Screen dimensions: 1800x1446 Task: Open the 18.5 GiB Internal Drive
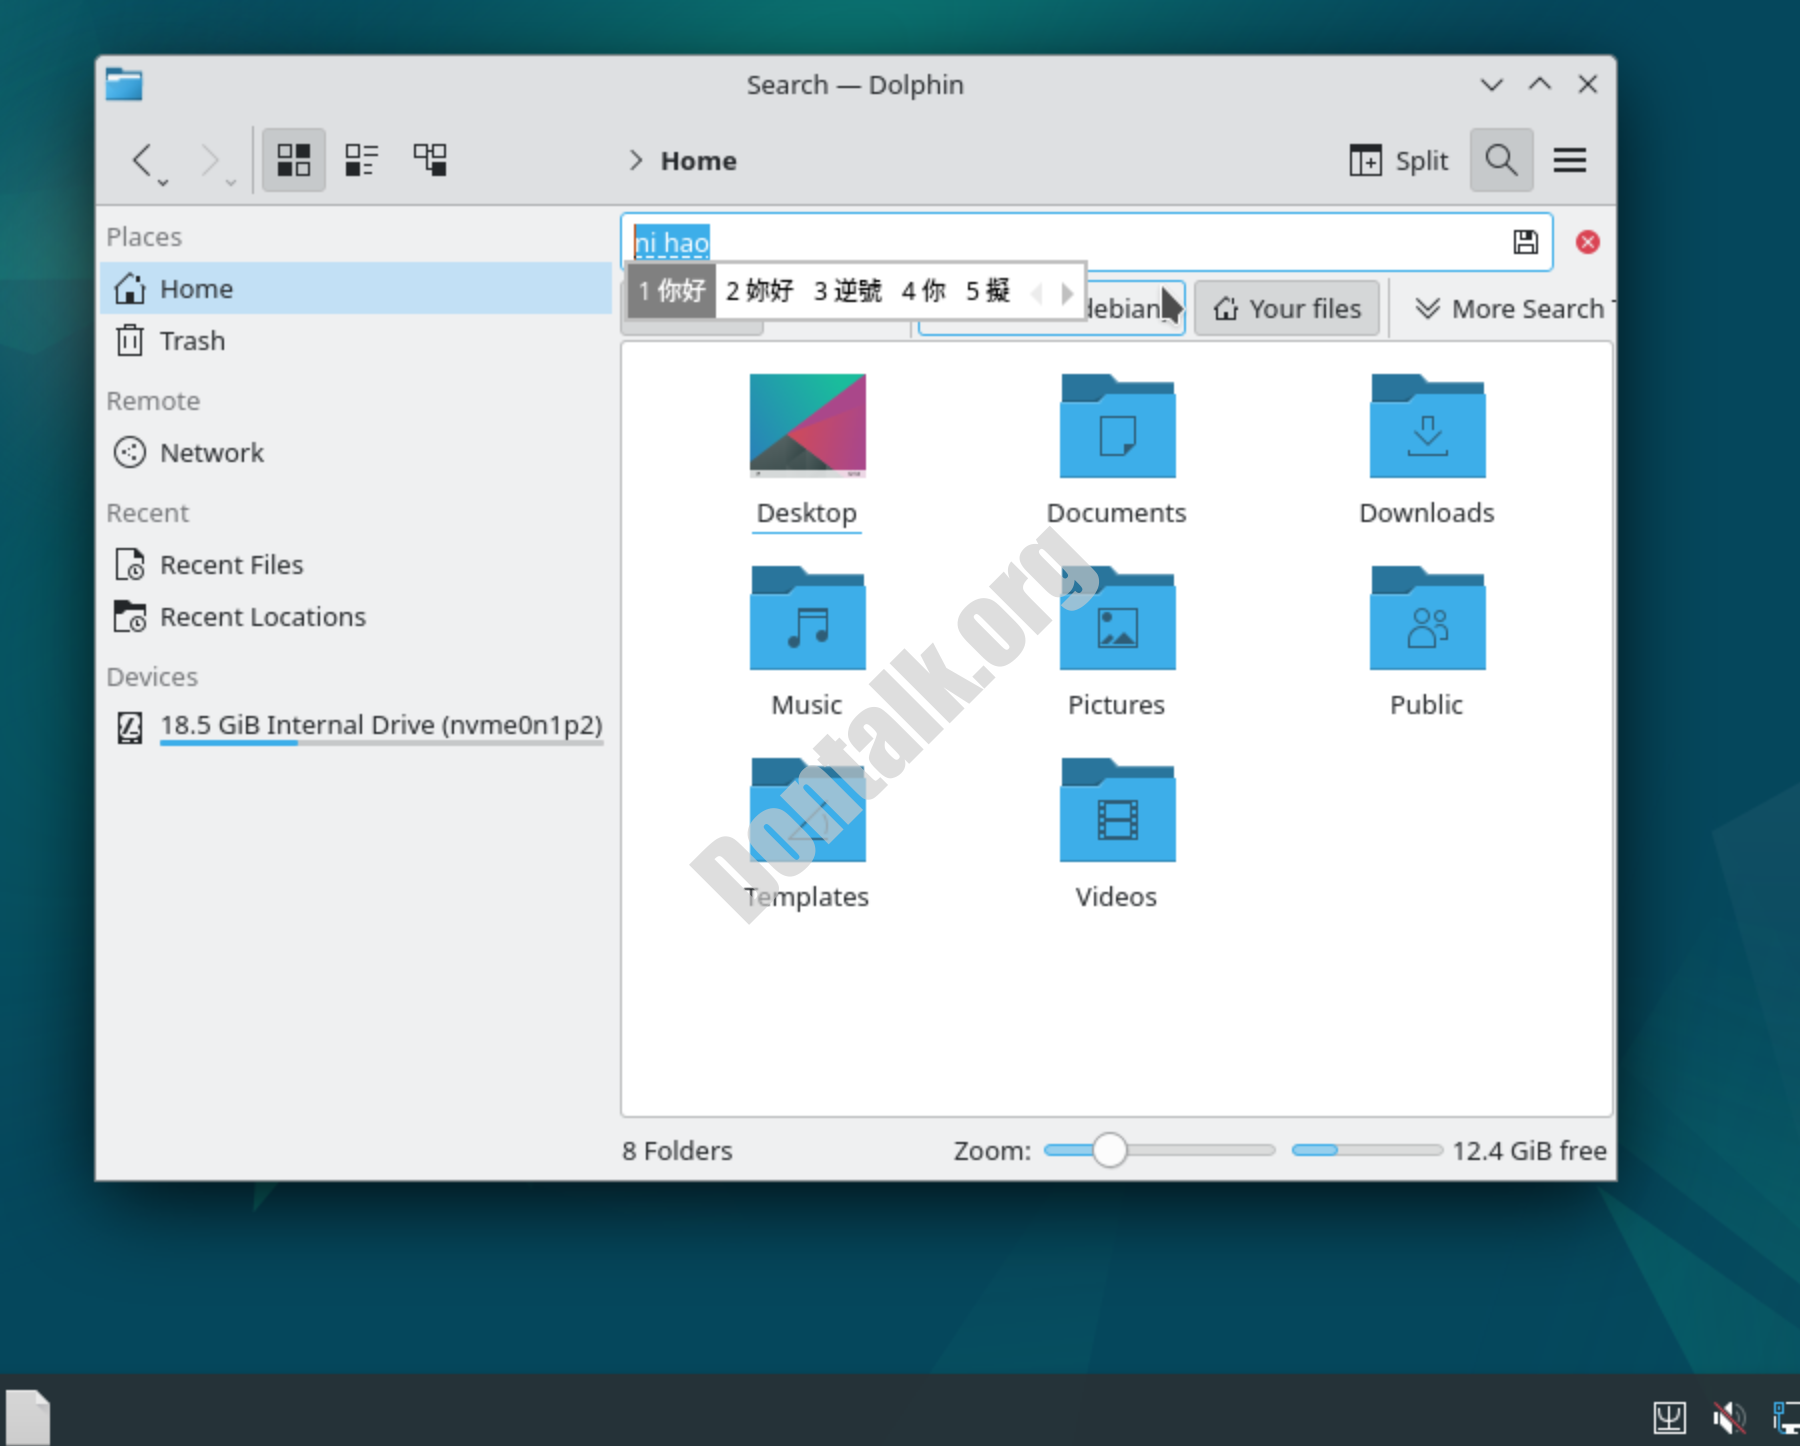tap(380, 725)
